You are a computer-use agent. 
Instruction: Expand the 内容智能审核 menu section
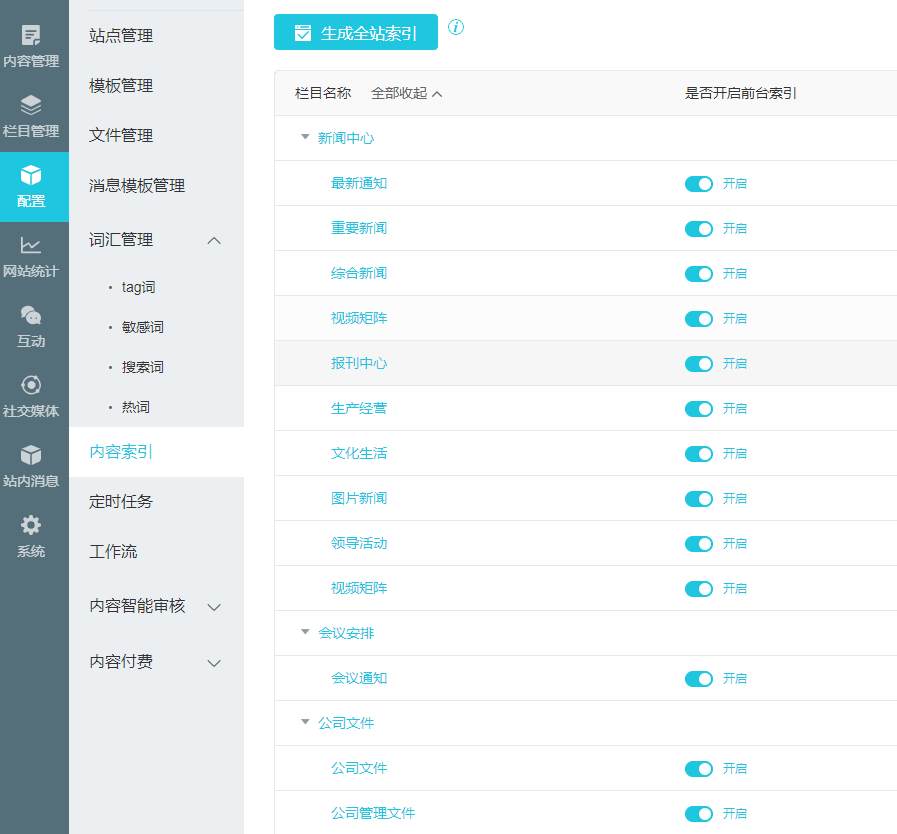(x=213, y=607)
